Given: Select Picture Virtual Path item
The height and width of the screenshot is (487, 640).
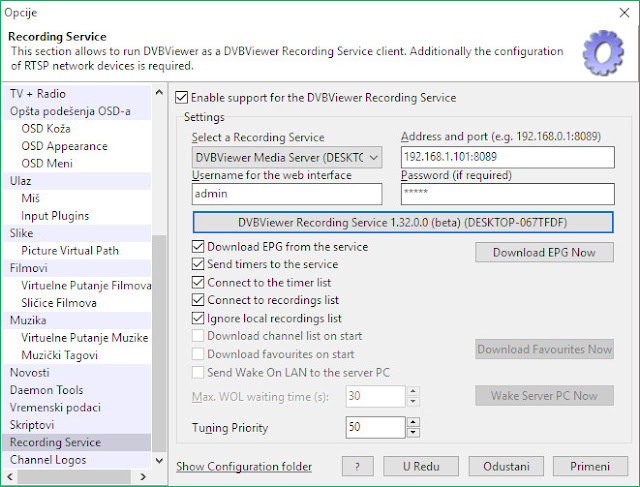Looking at the screenshot, I should (x=70, y=251).
